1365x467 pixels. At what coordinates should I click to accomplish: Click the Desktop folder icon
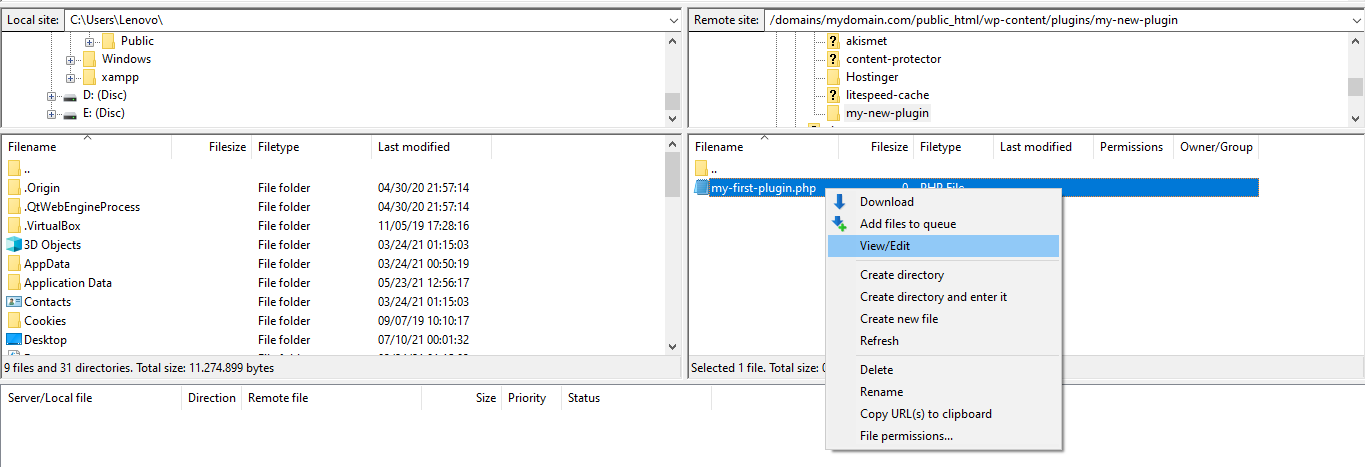coord(14,340)
